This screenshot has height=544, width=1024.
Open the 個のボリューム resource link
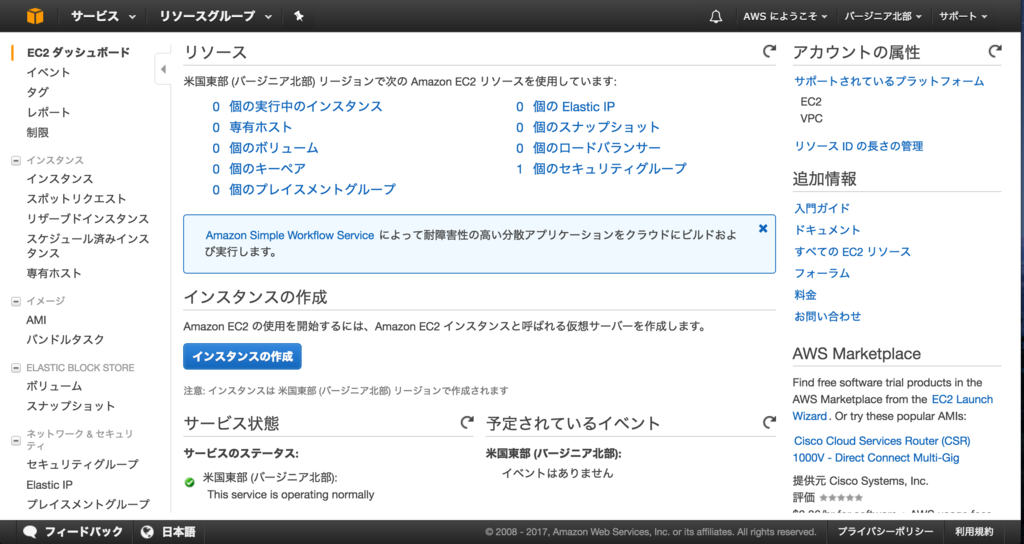point(274,148)
